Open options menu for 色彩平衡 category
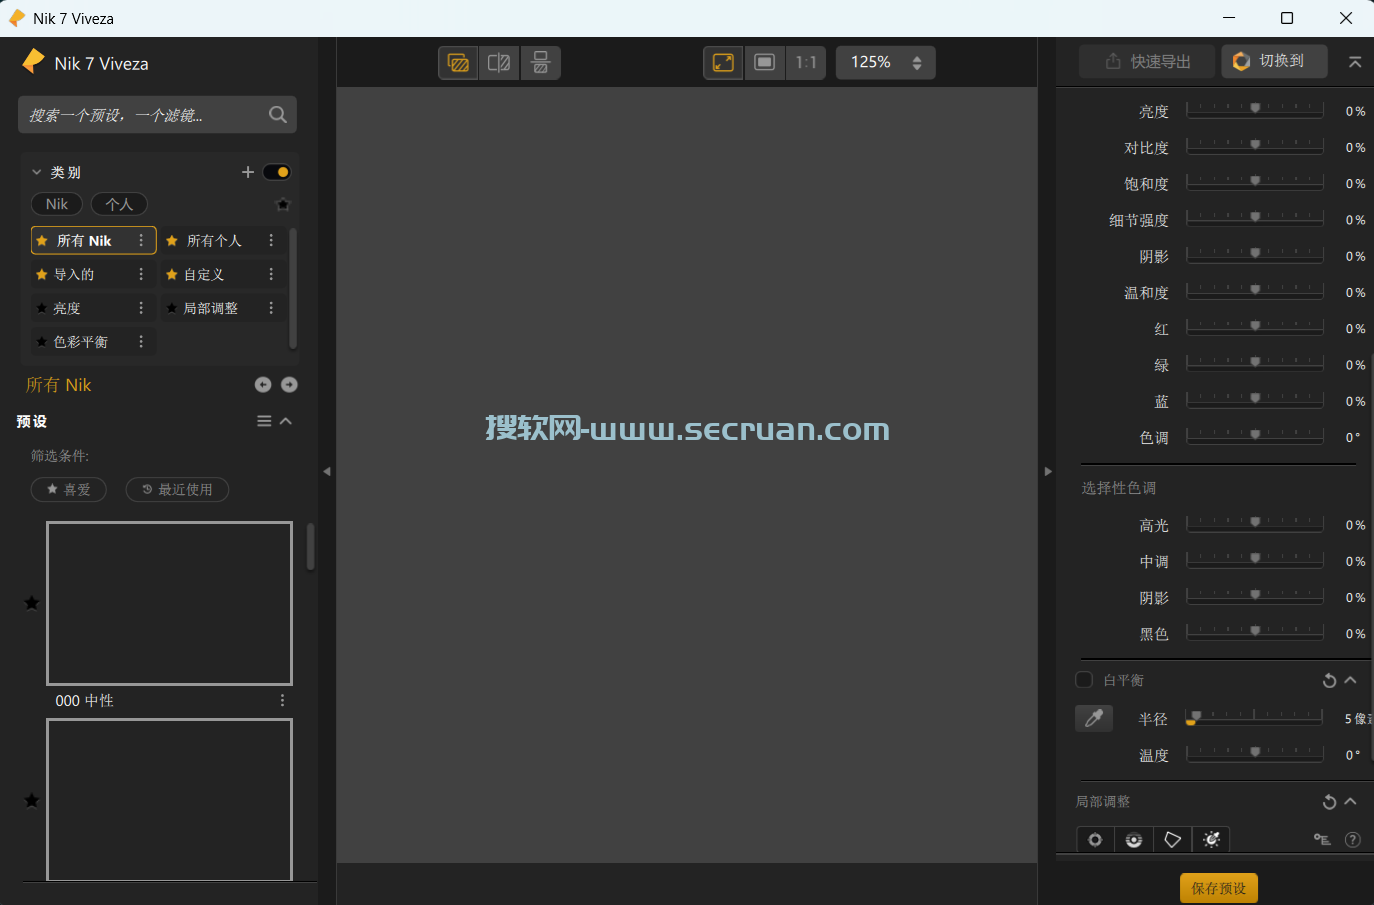The image size is (1374, 905). 141,342
